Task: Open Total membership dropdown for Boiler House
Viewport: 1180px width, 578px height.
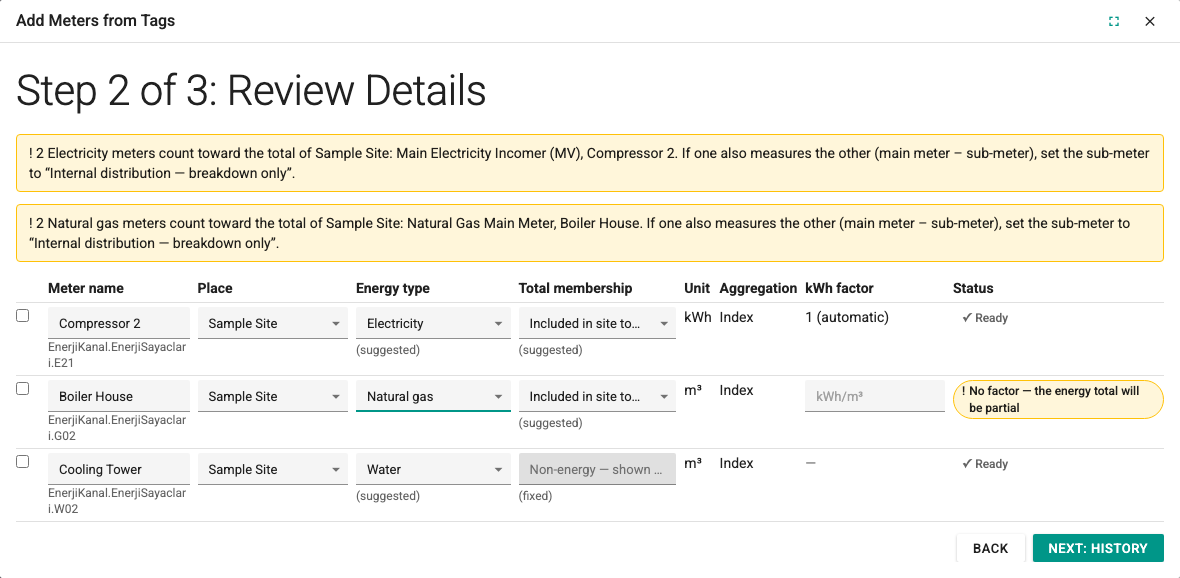Action: [597, 396]
